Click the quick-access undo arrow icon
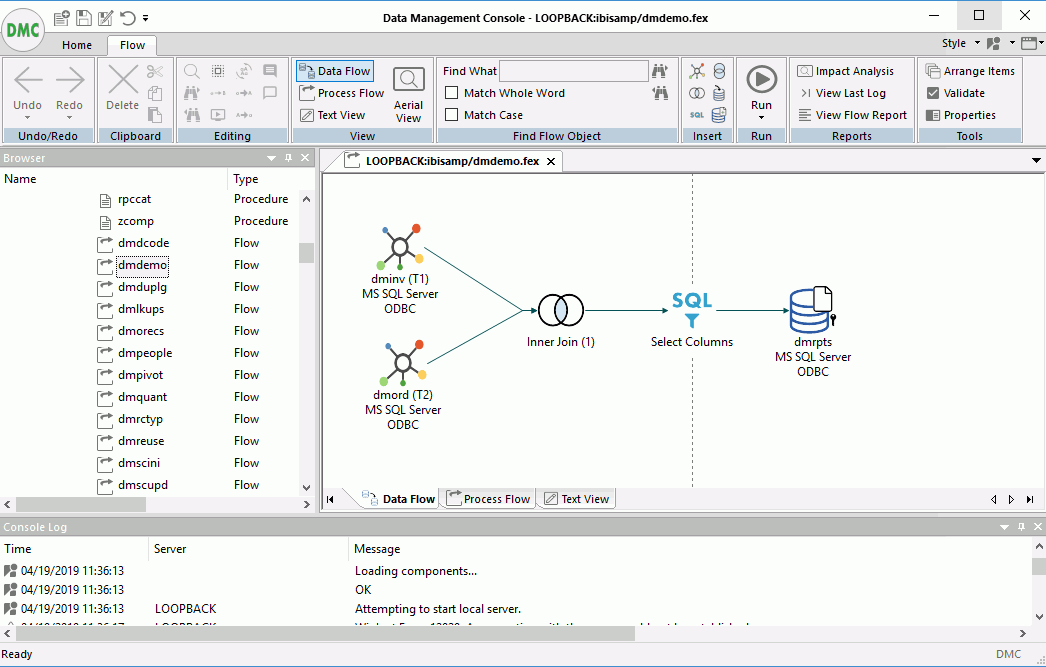The image size is (1046, 667). (128, 18)
